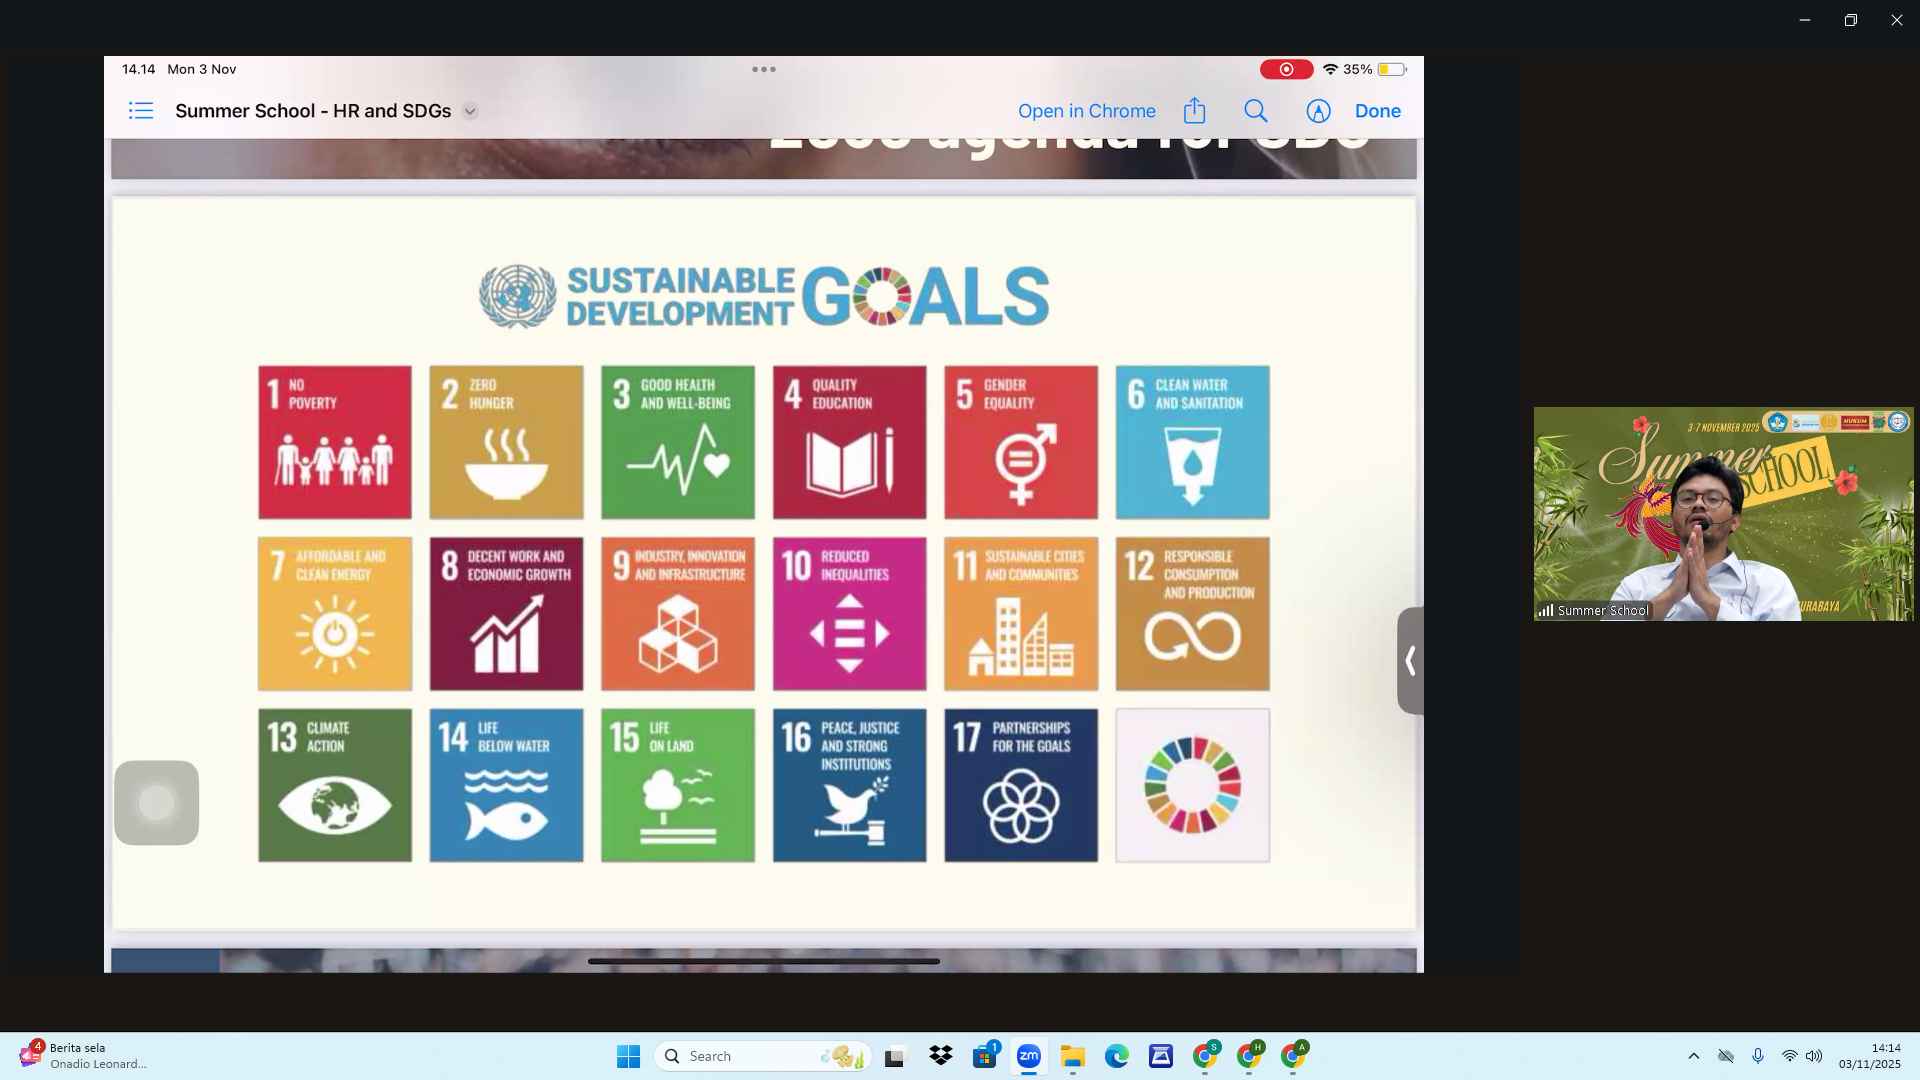
Task: Toggle the microphone tray icon
Action: click(x=1757, y=1056)
